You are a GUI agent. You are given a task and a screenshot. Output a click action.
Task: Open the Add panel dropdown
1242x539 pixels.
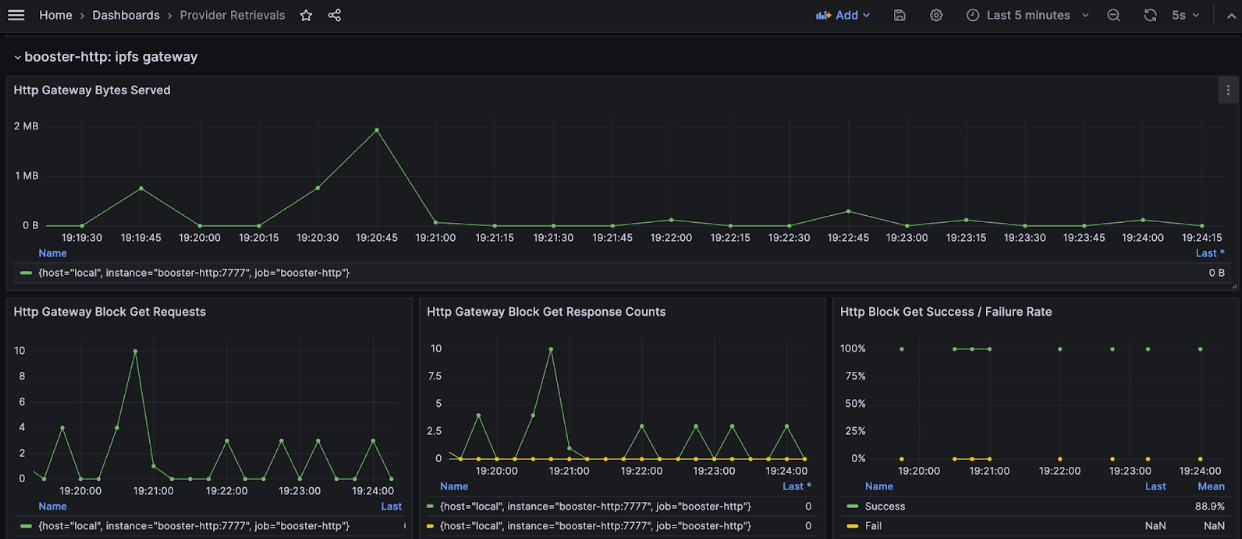click(843, 15)
